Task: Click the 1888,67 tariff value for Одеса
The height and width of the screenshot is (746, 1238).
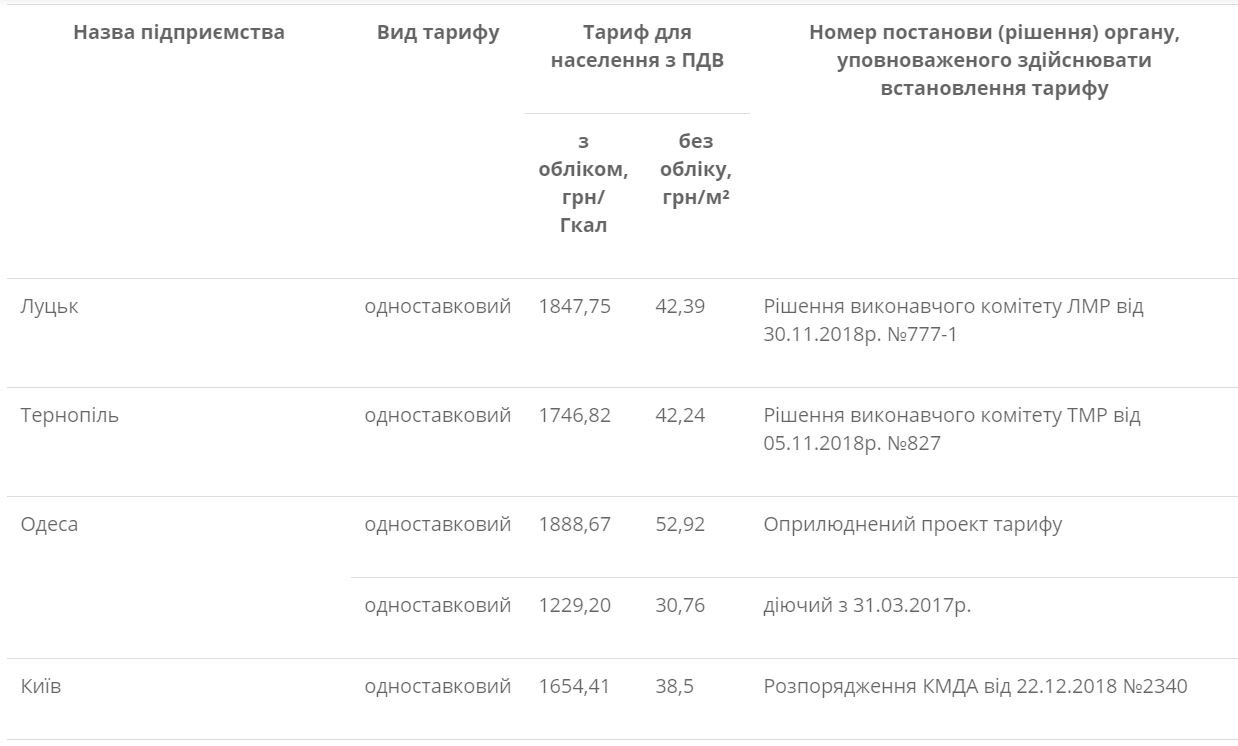Action: [x=574, y=524]
